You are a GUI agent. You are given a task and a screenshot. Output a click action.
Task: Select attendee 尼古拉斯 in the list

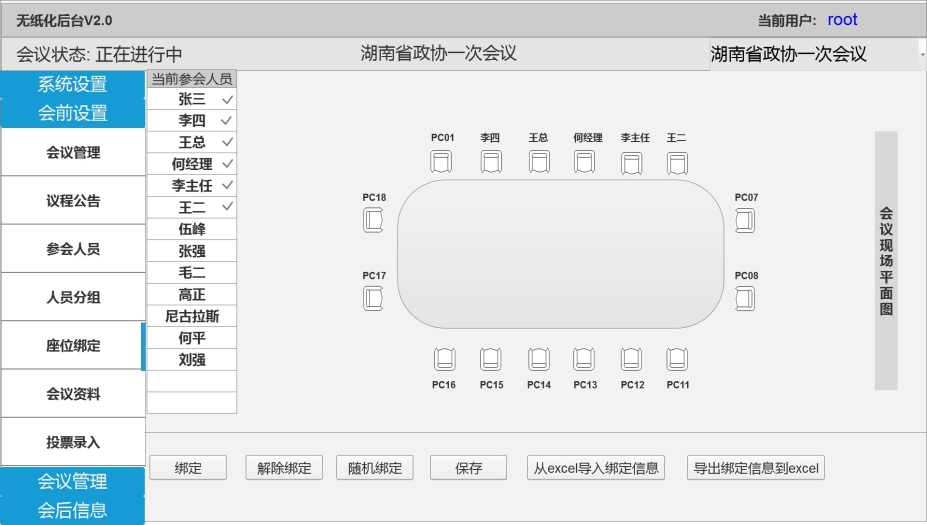click(192, 316)
